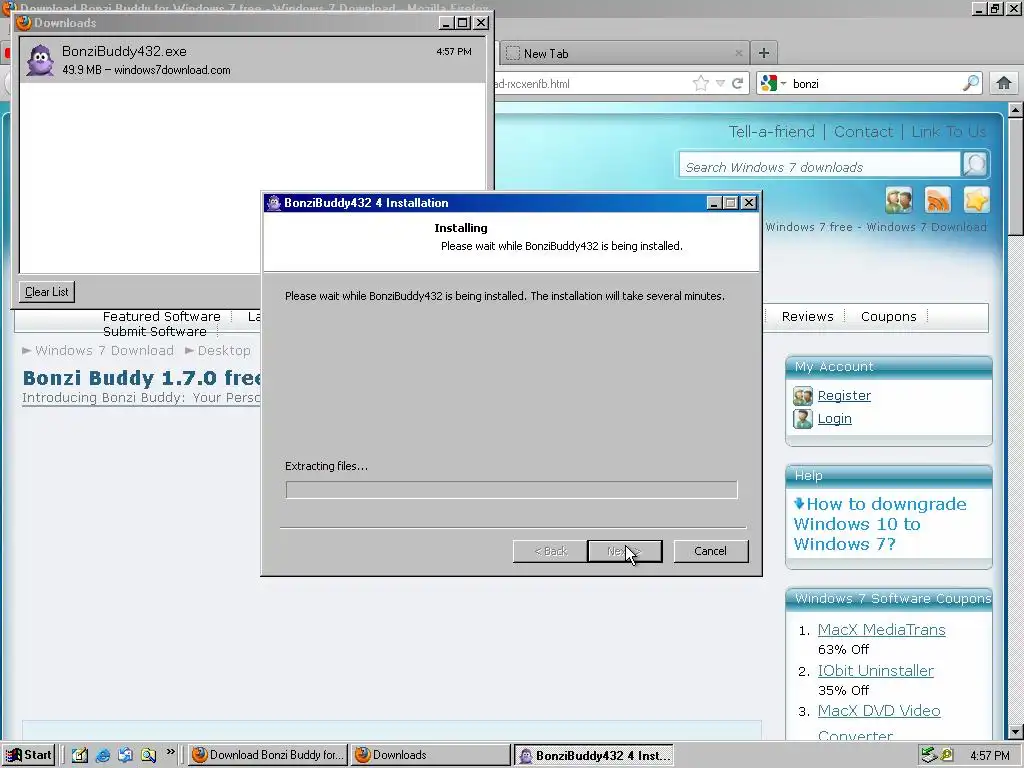Screen dimensions: 1024x768
Task: Click the Register user icon
Action: pos(803,396)
